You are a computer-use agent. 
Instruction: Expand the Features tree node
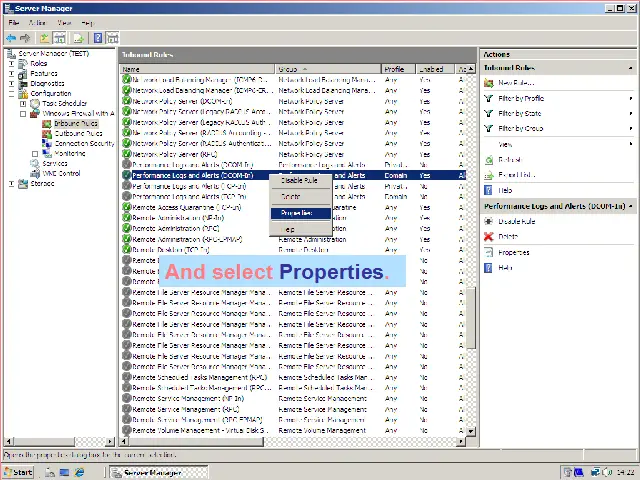click(11, 73)
